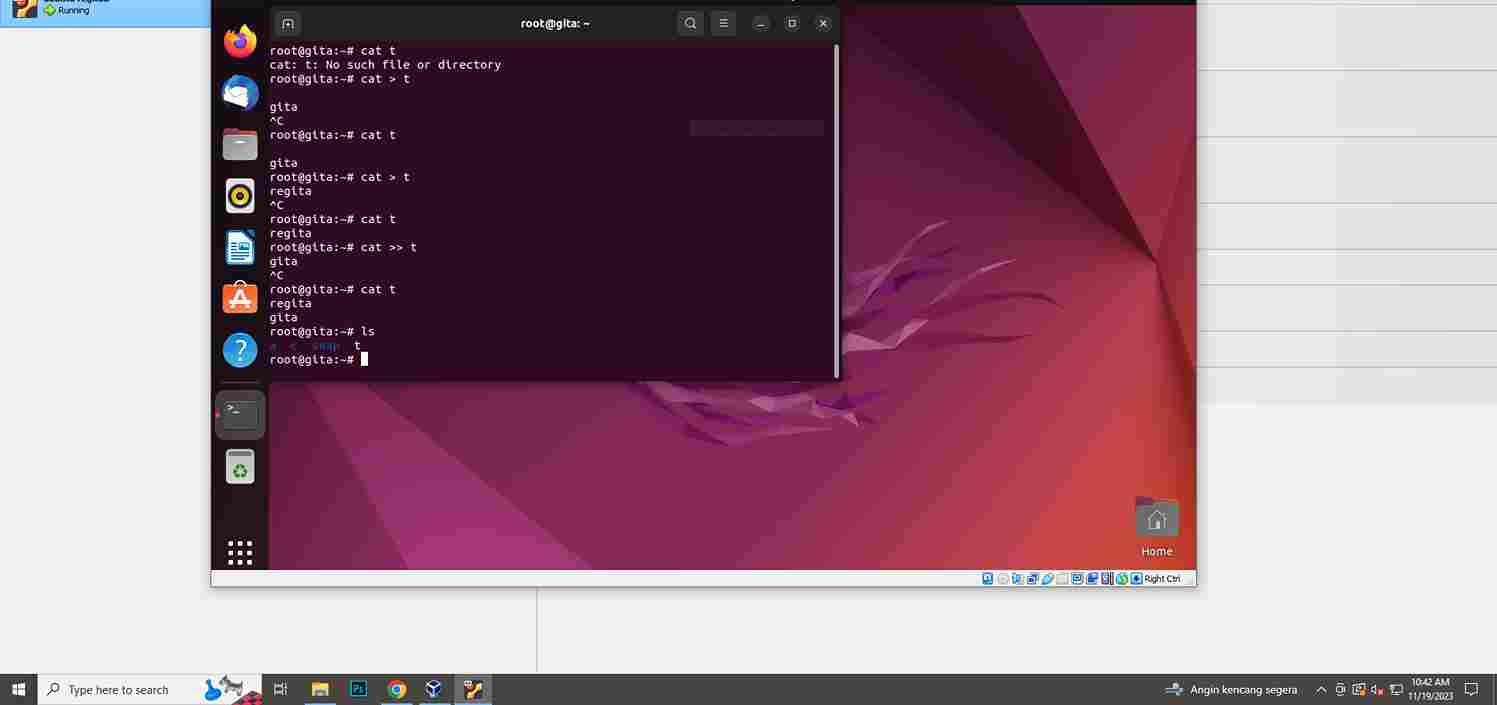The width and height of the screenshot is (1497, 705).
Task: Click the Meet Now tray icon
Action: click(1340, 689)
